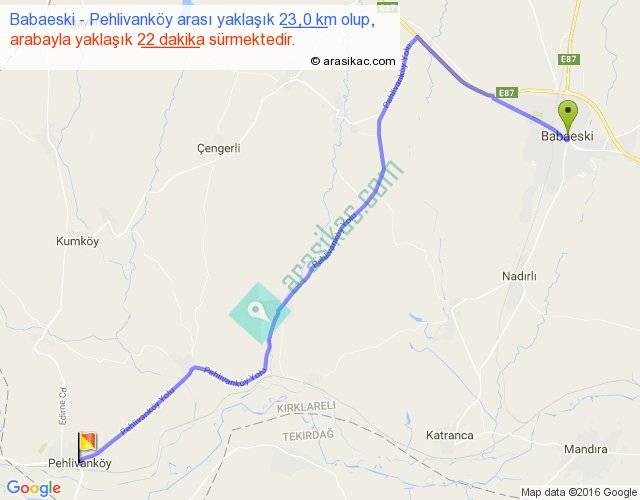This screenshot has height=500, width=640.
Task: Click the KIRKLARELİ province label
Action: pyautogui.click(x=306, y=407)
